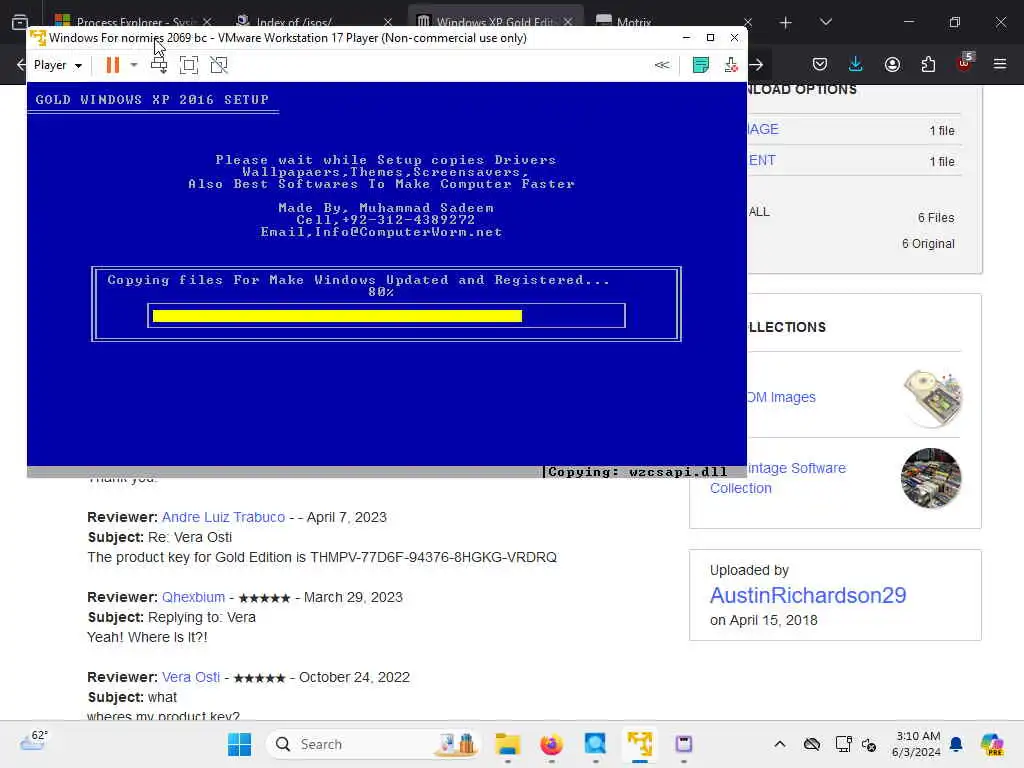Open Firefox from the taskbar
The image size is (1024, 768).
point(552,744)
